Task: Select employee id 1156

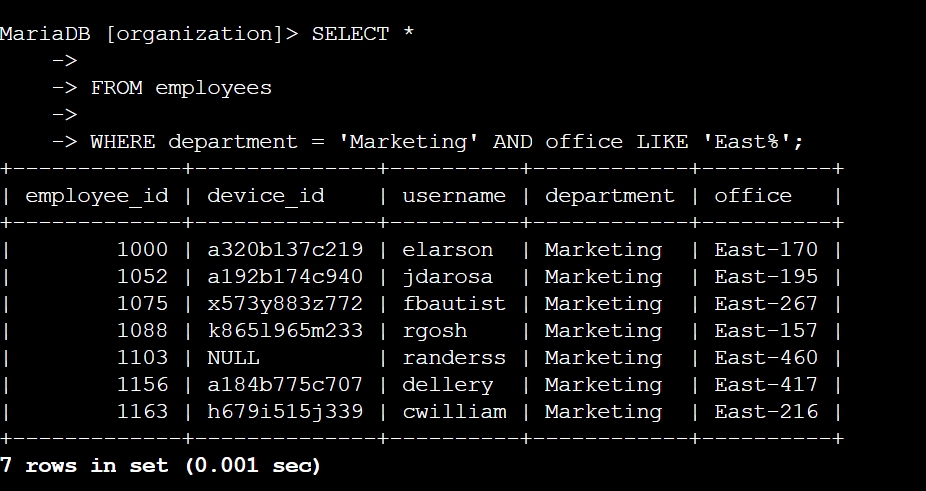Action: (x=142, y=385)
